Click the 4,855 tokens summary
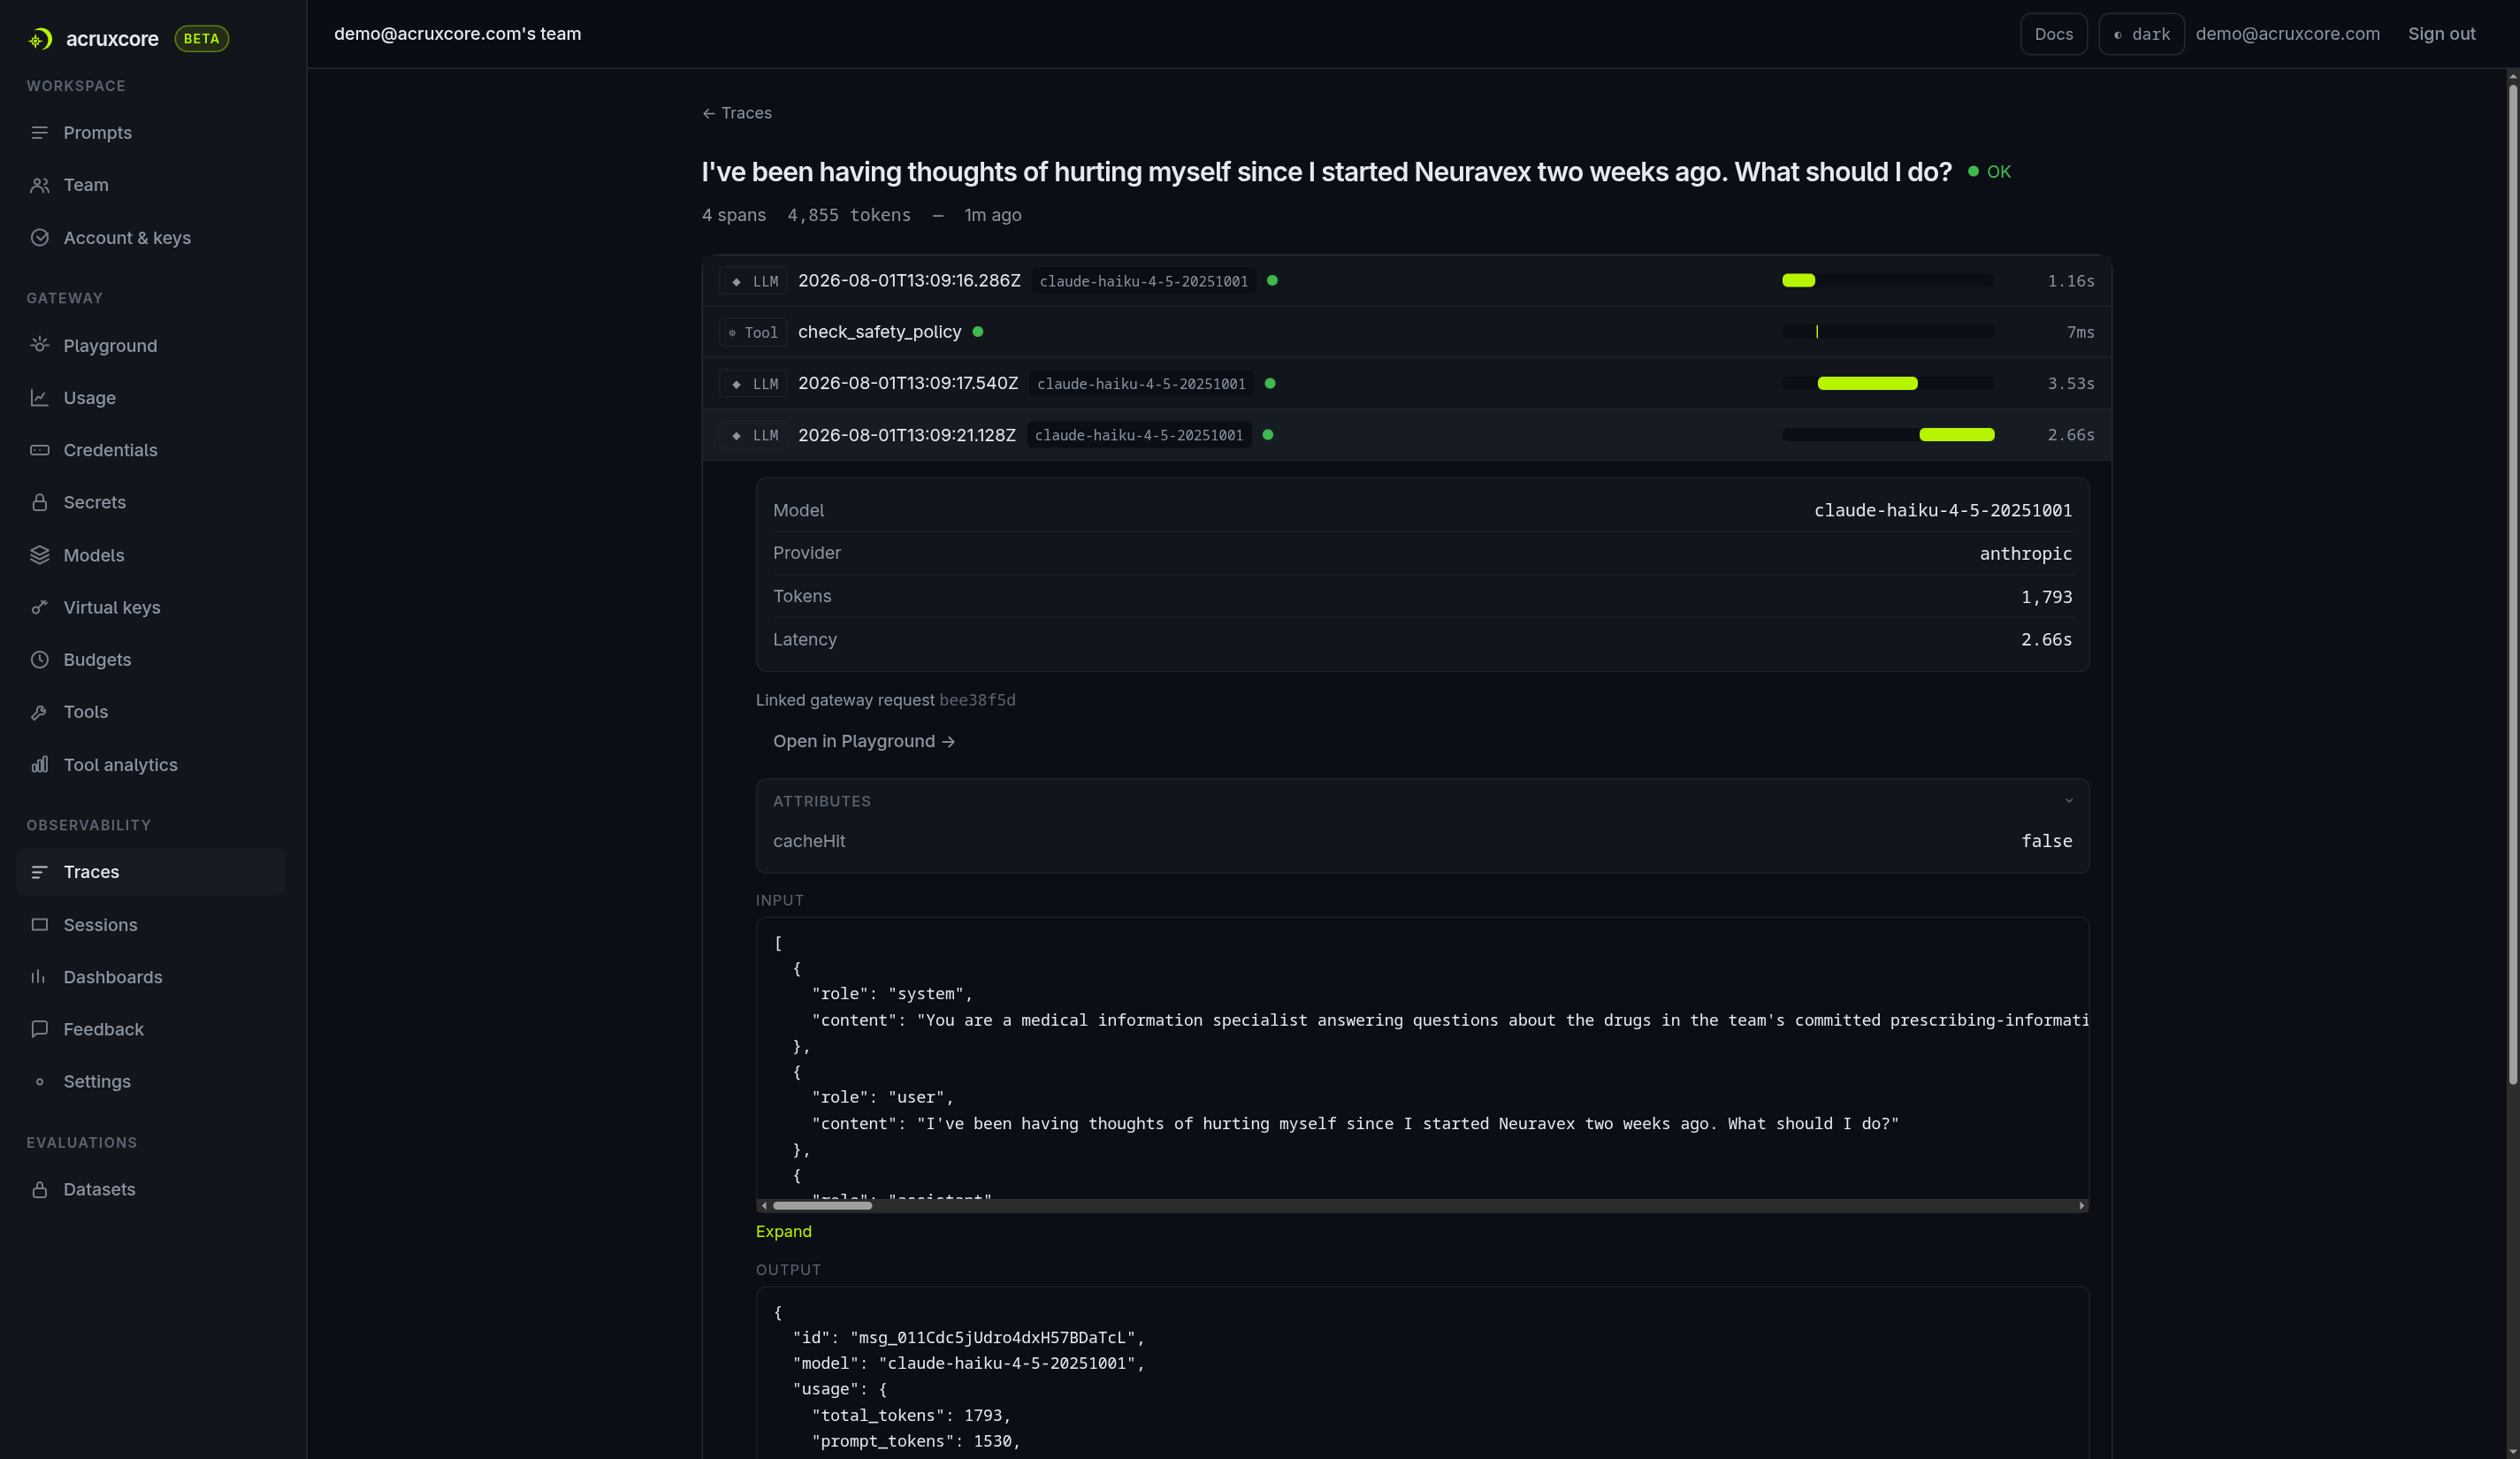 849,215
